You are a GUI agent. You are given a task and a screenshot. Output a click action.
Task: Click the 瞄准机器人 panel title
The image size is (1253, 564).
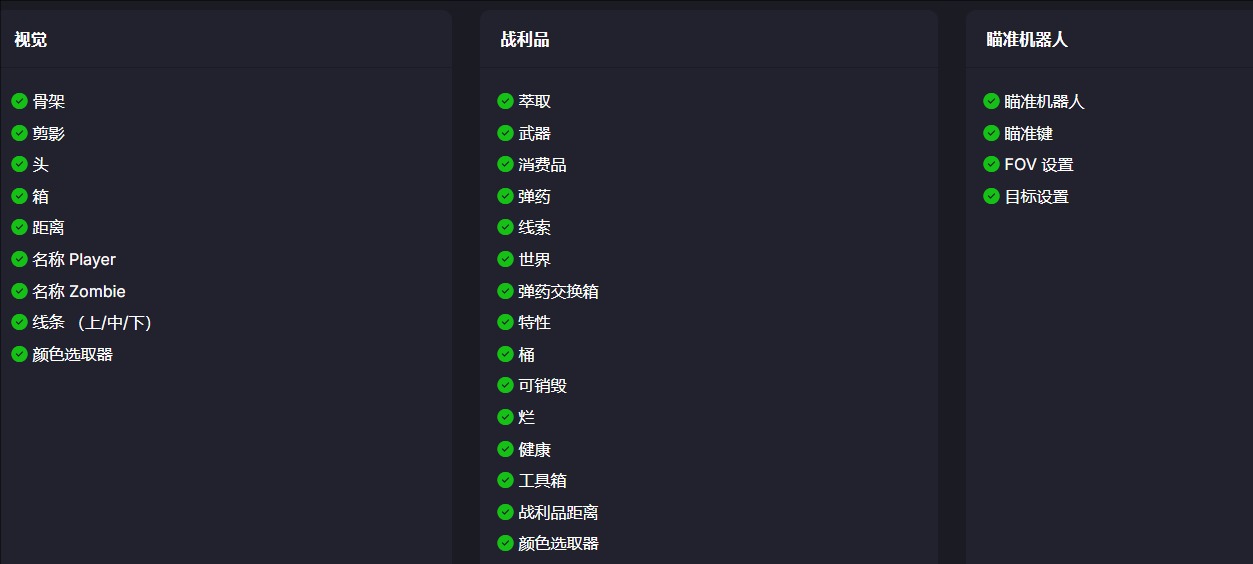point(1027,40)
